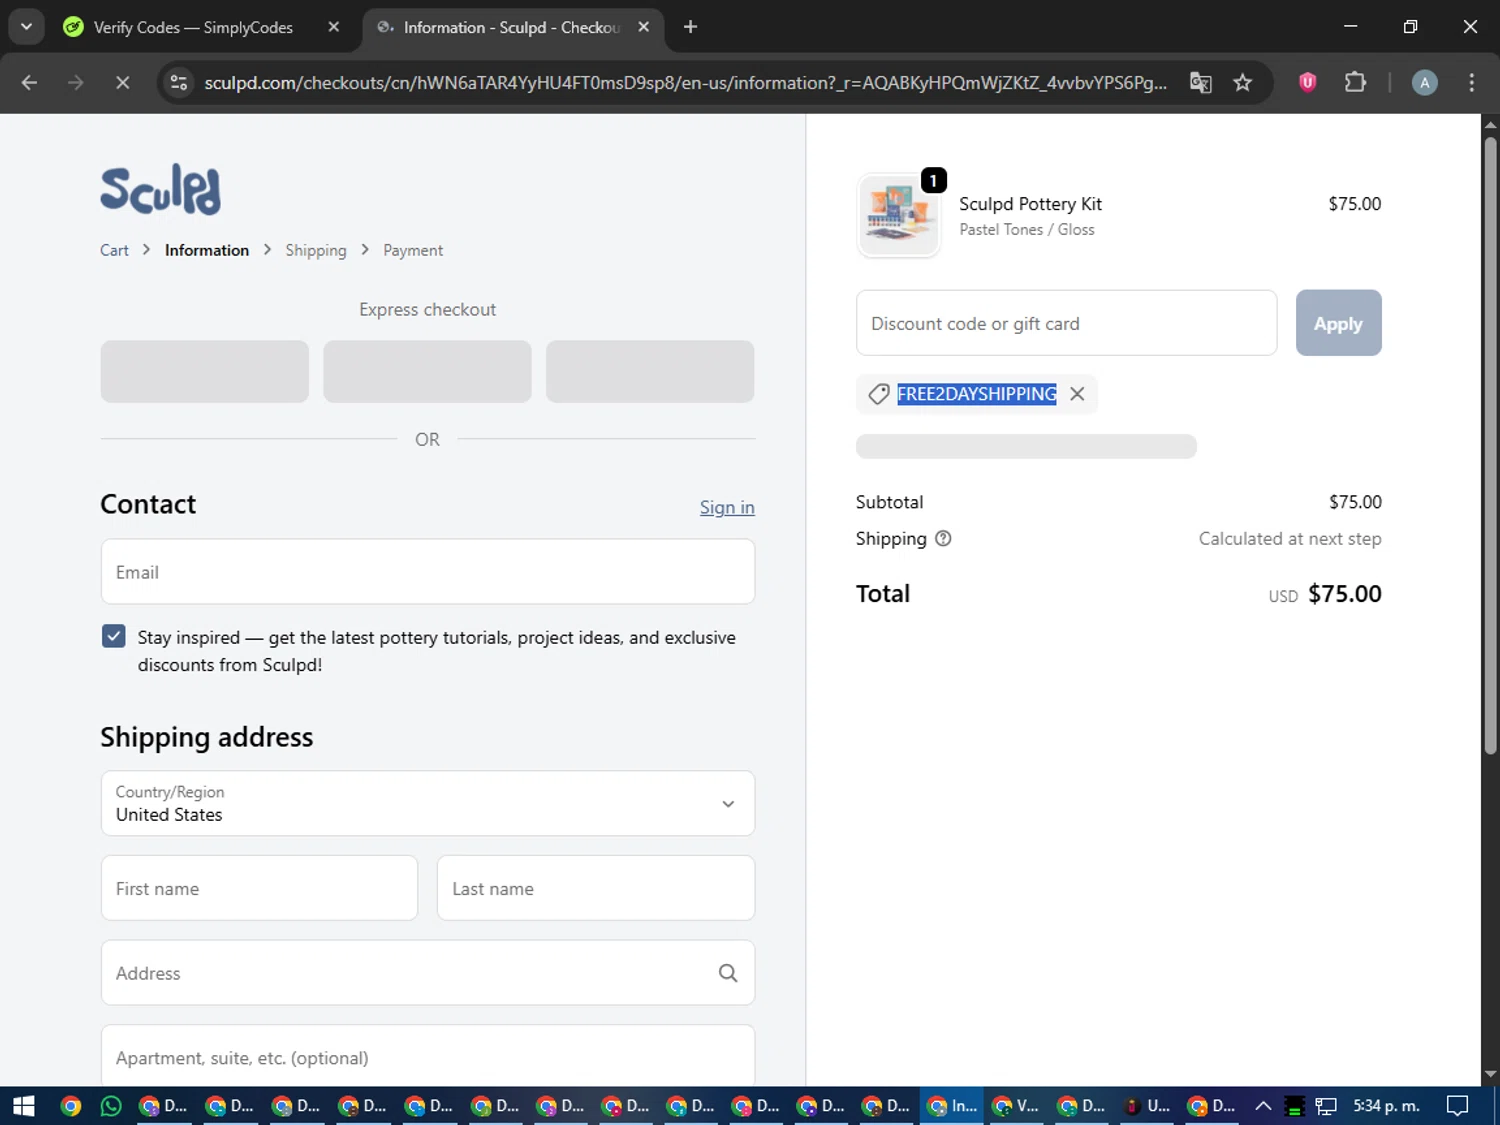1500x1125 pixels.
Task: Remove the FREE2DAYSHIPPING discount code
Action: [1077, 394]
